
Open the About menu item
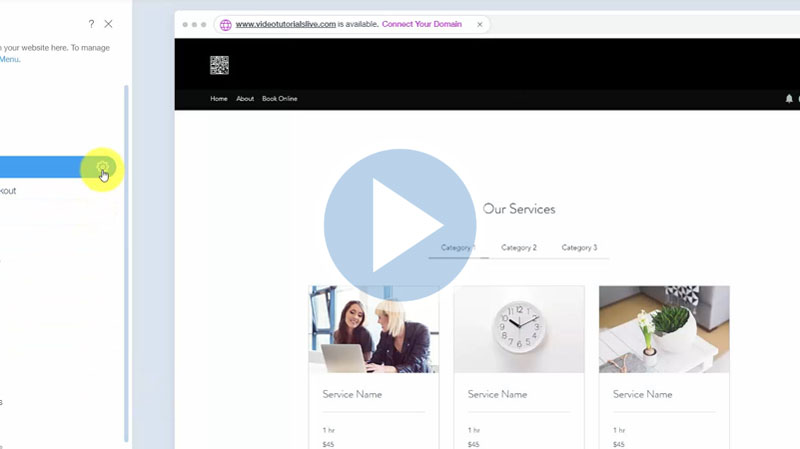(x=245, y=99)
